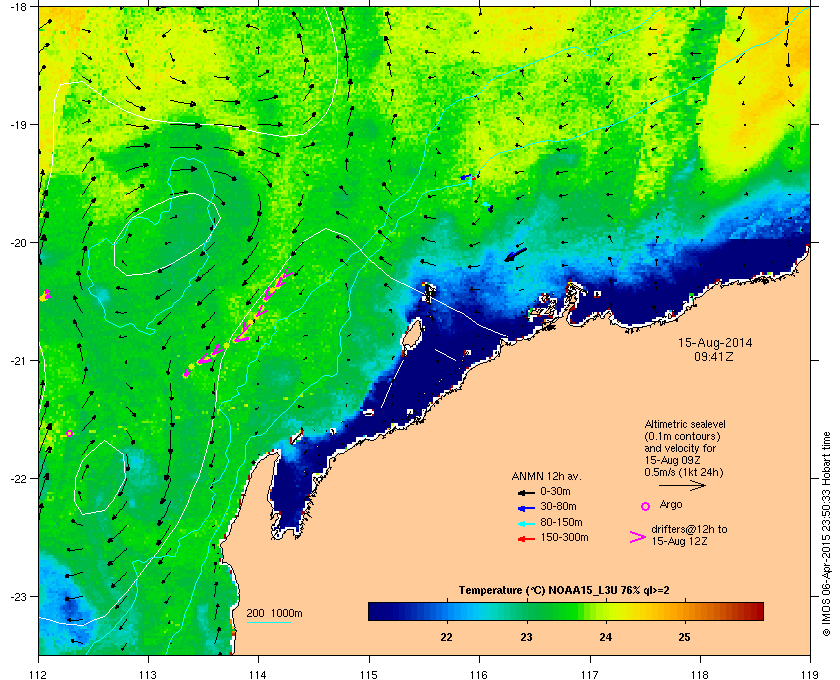Image resolution: width=840 pixels, height=680 pixels.
Task: Click the 'Argo' legend label
Action: coord(671,504)
